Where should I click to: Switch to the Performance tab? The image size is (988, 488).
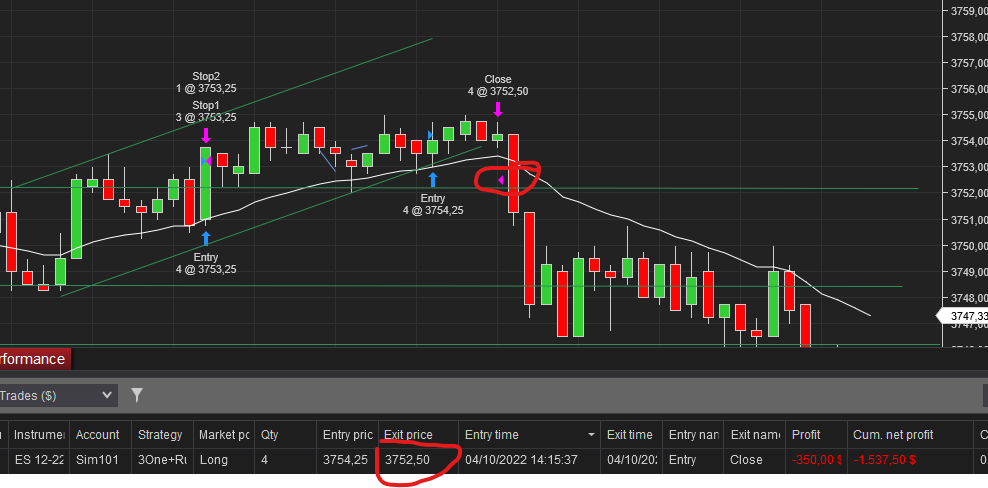[35, 359]
